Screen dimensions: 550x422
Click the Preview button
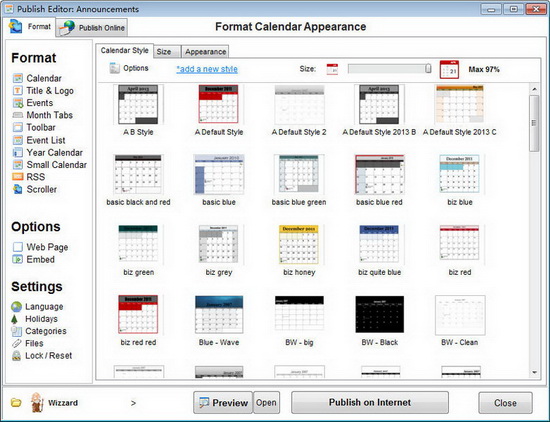tap(223, 403)
